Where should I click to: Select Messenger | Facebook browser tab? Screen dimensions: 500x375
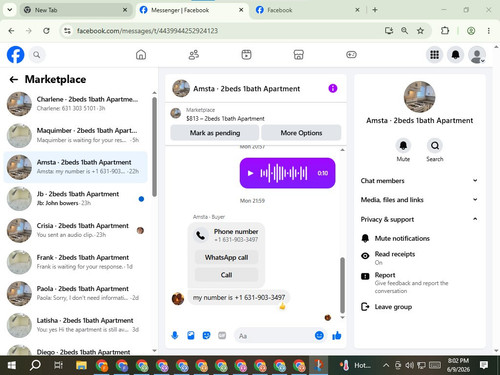click(191, 10)
